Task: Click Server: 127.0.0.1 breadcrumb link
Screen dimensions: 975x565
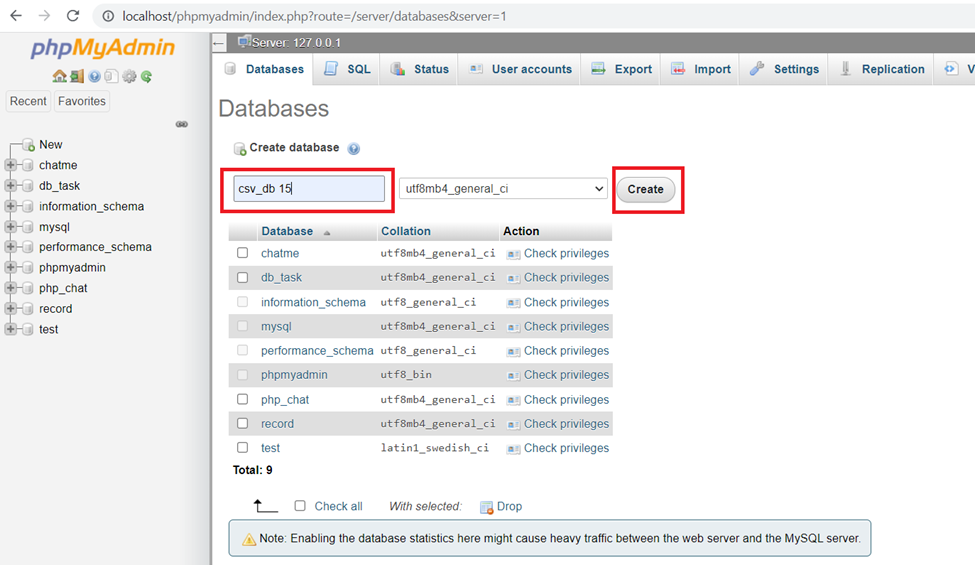Action: 296,42
